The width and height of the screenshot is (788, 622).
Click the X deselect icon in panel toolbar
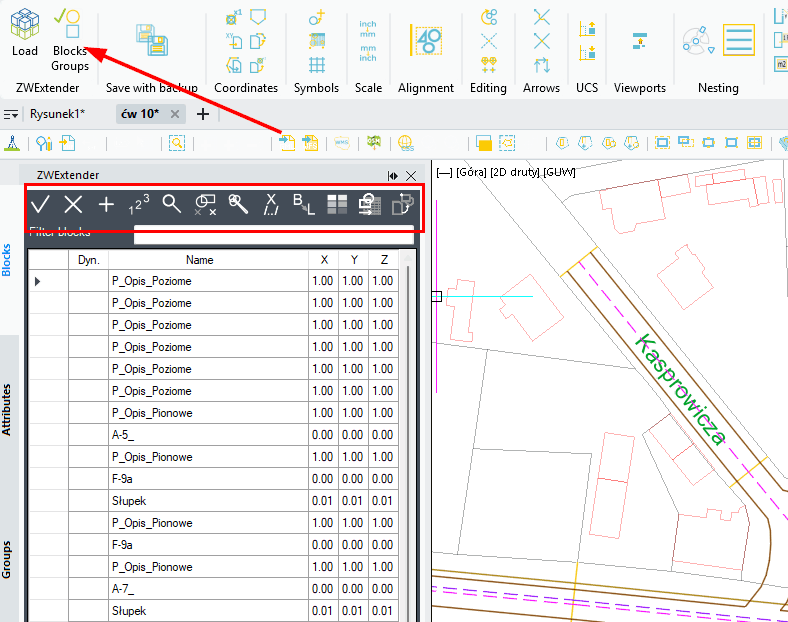(73, 204)
